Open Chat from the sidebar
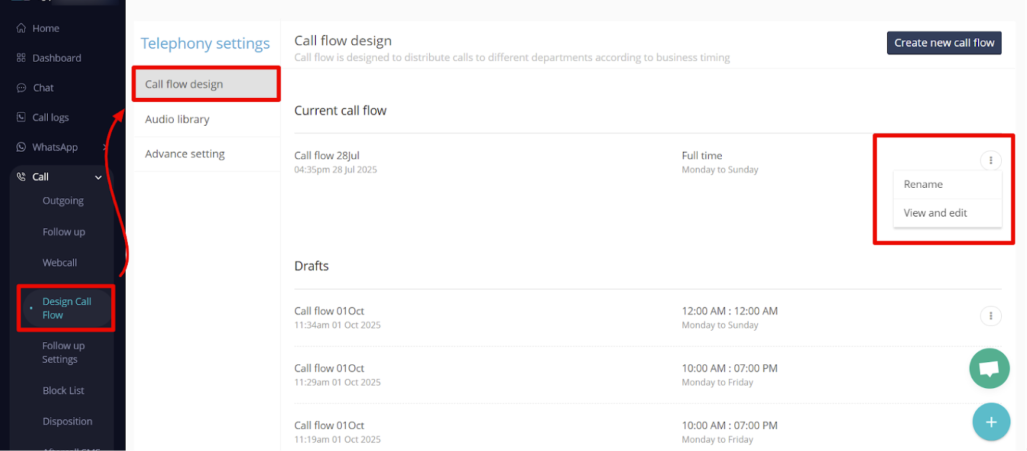Viewport: 1027px width, 451px height. (36, 88)
